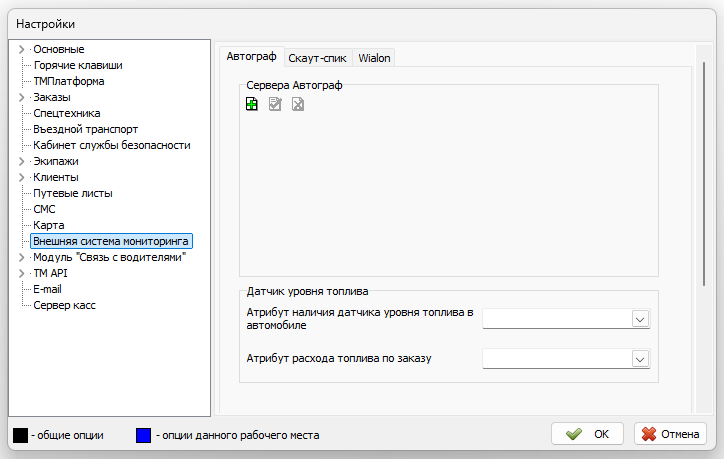Click the Атрибут расхода топлива по заказу label
Viewport: 724px width, 459px height.
(x=339, y=358)
